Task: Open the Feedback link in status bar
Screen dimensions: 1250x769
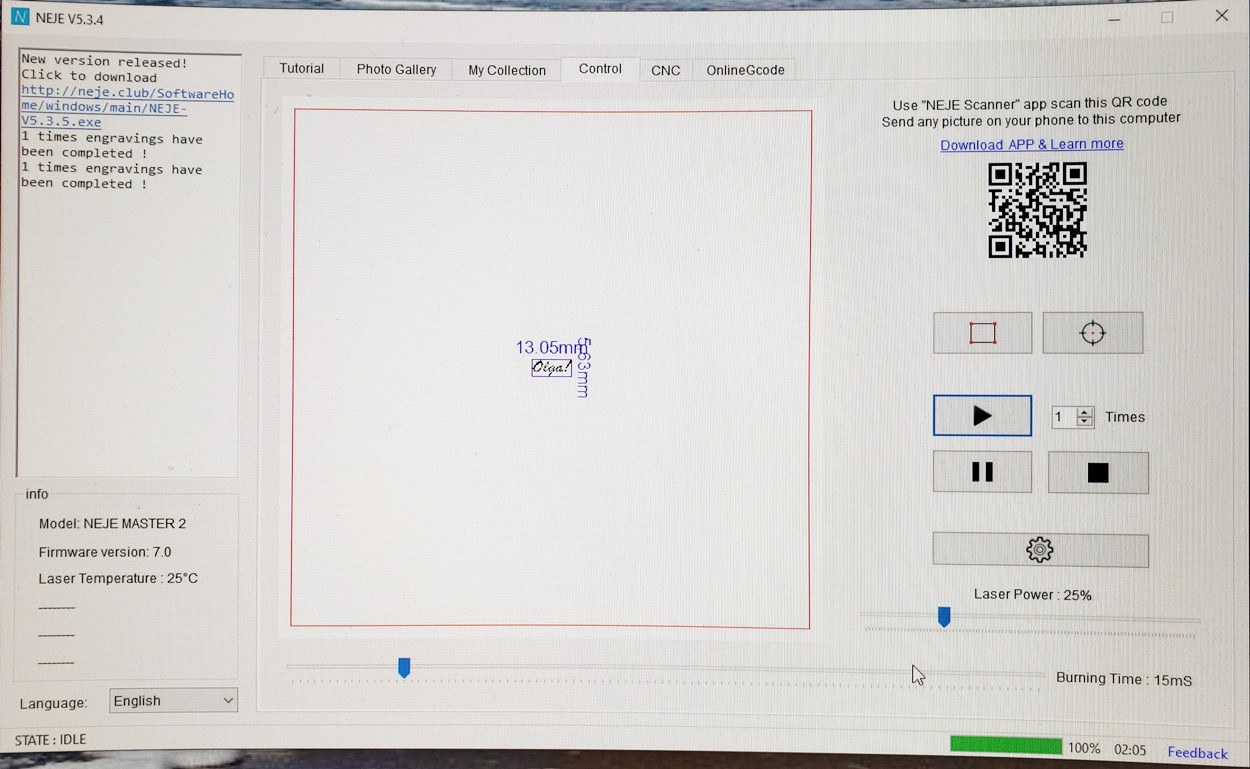Action: point(1197,753)
